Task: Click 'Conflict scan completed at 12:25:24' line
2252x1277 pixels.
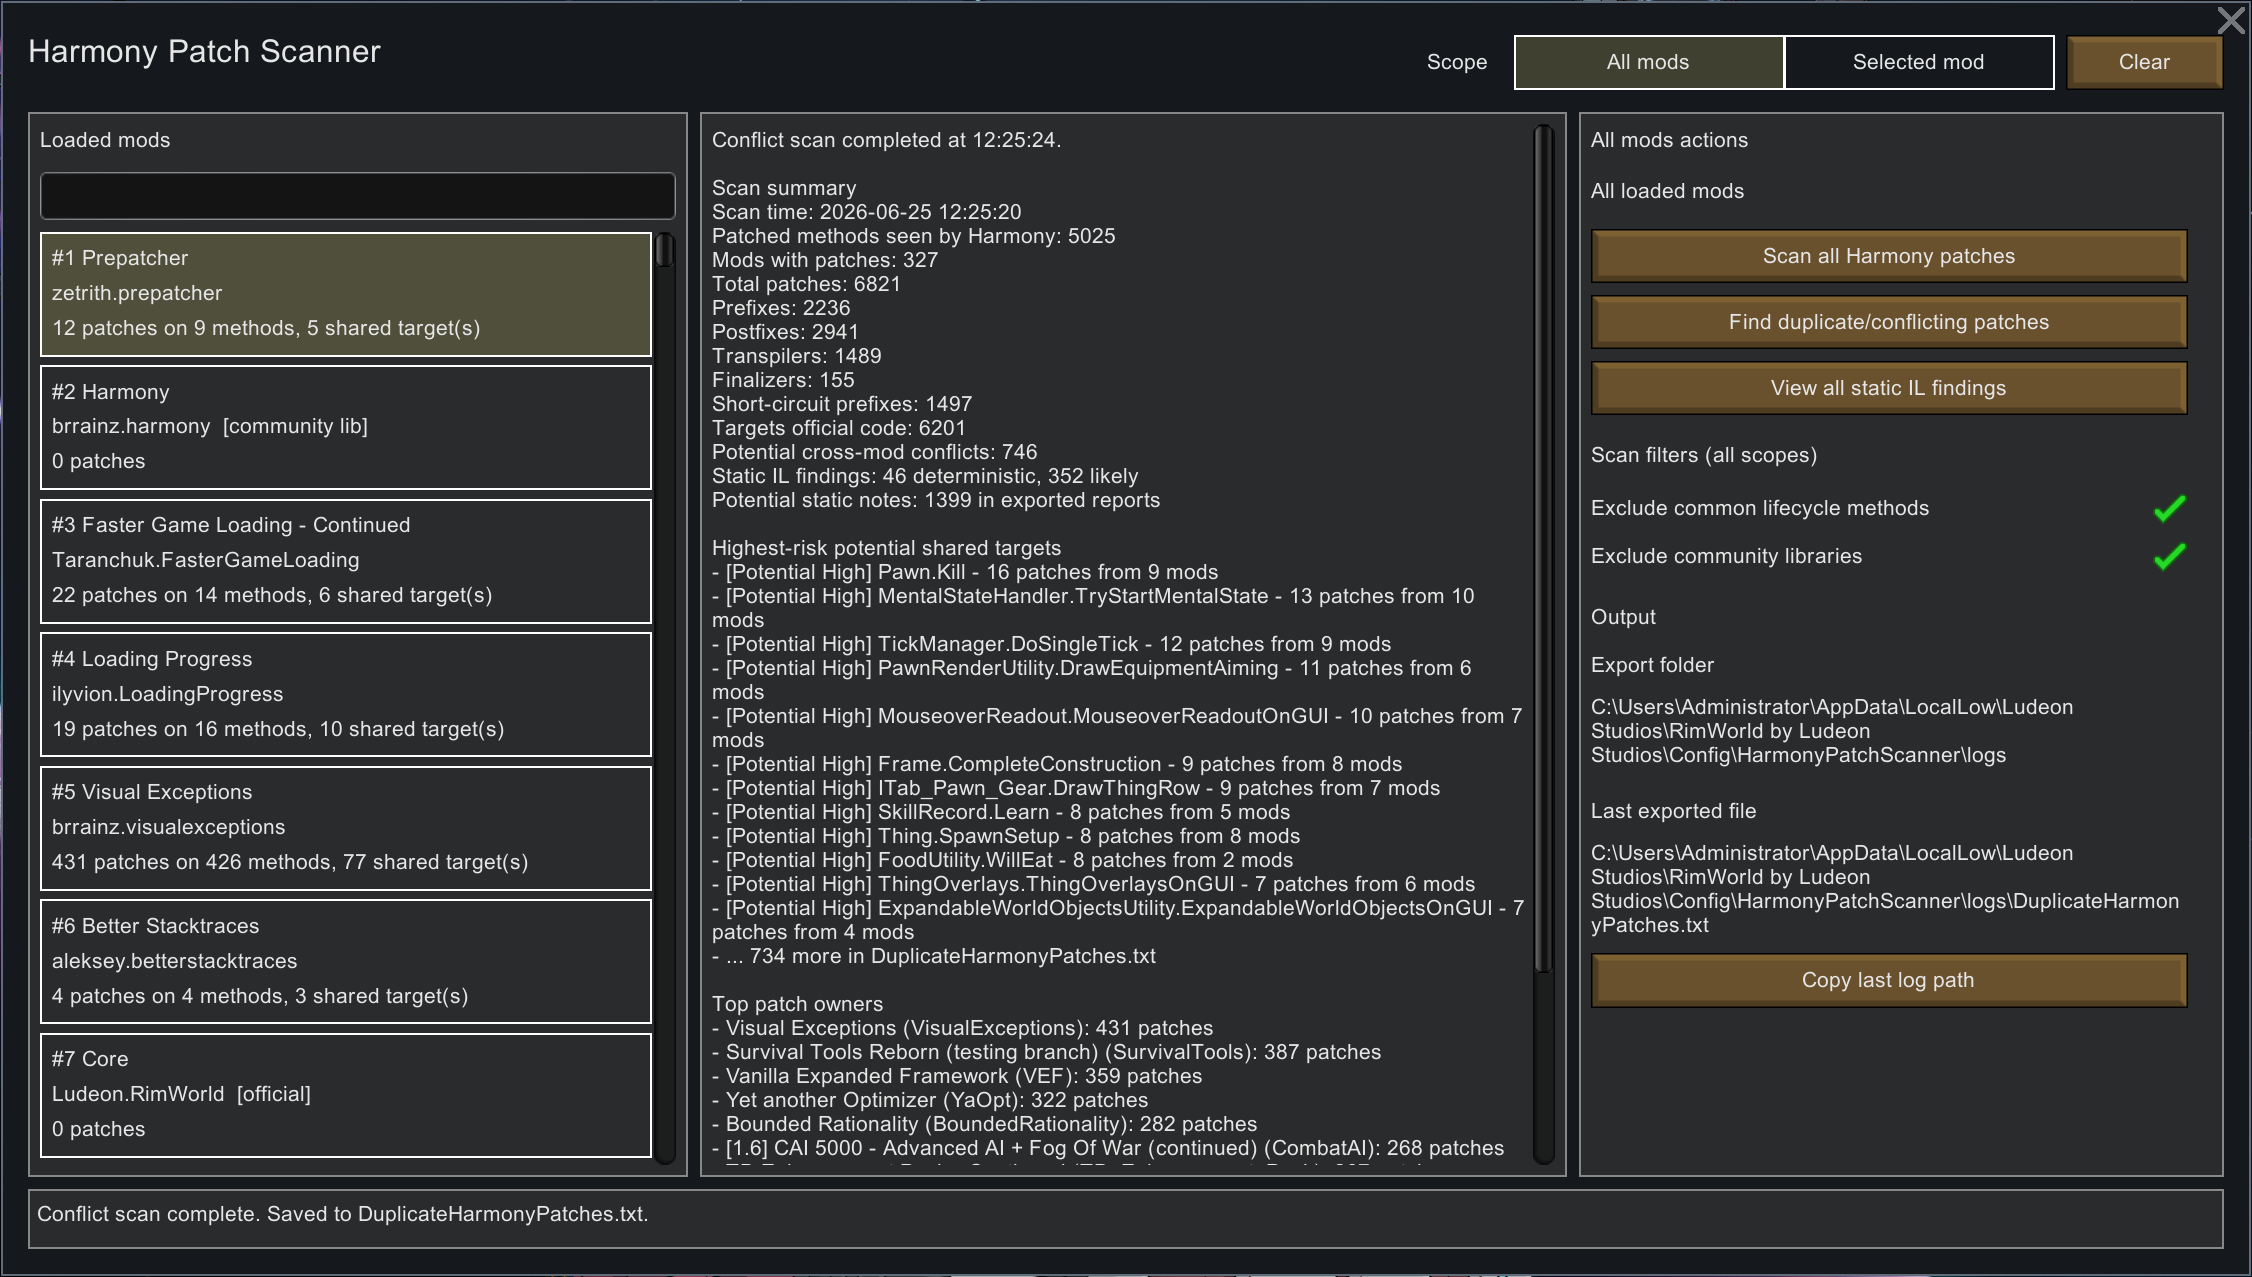Action: pos(887,140)
